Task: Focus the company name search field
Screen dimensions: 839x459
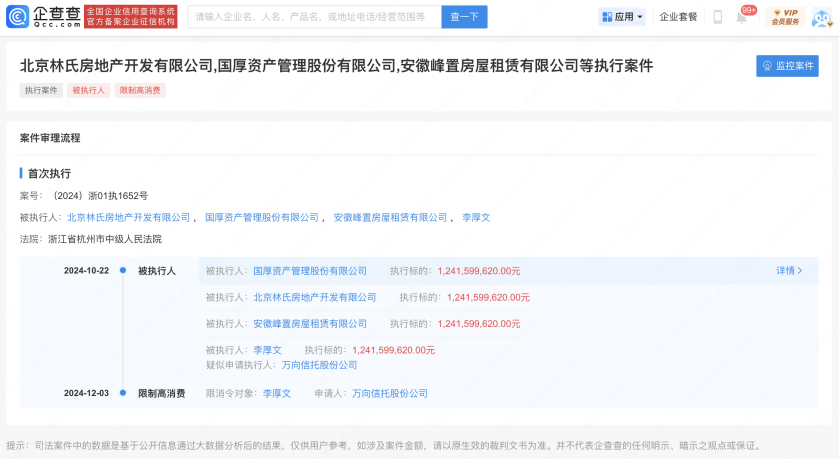Action: pos(310,17)
